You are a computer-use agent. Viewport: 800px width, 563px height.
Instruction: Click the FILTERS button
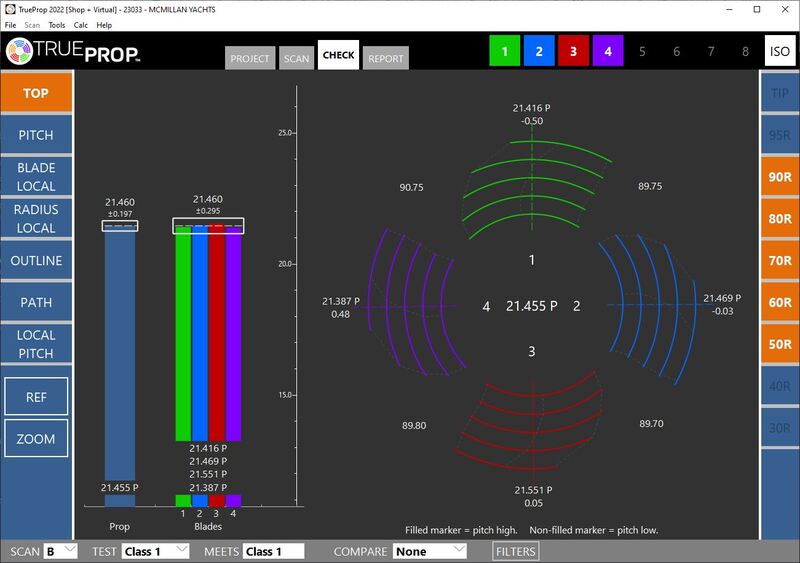tap(515, 551)
